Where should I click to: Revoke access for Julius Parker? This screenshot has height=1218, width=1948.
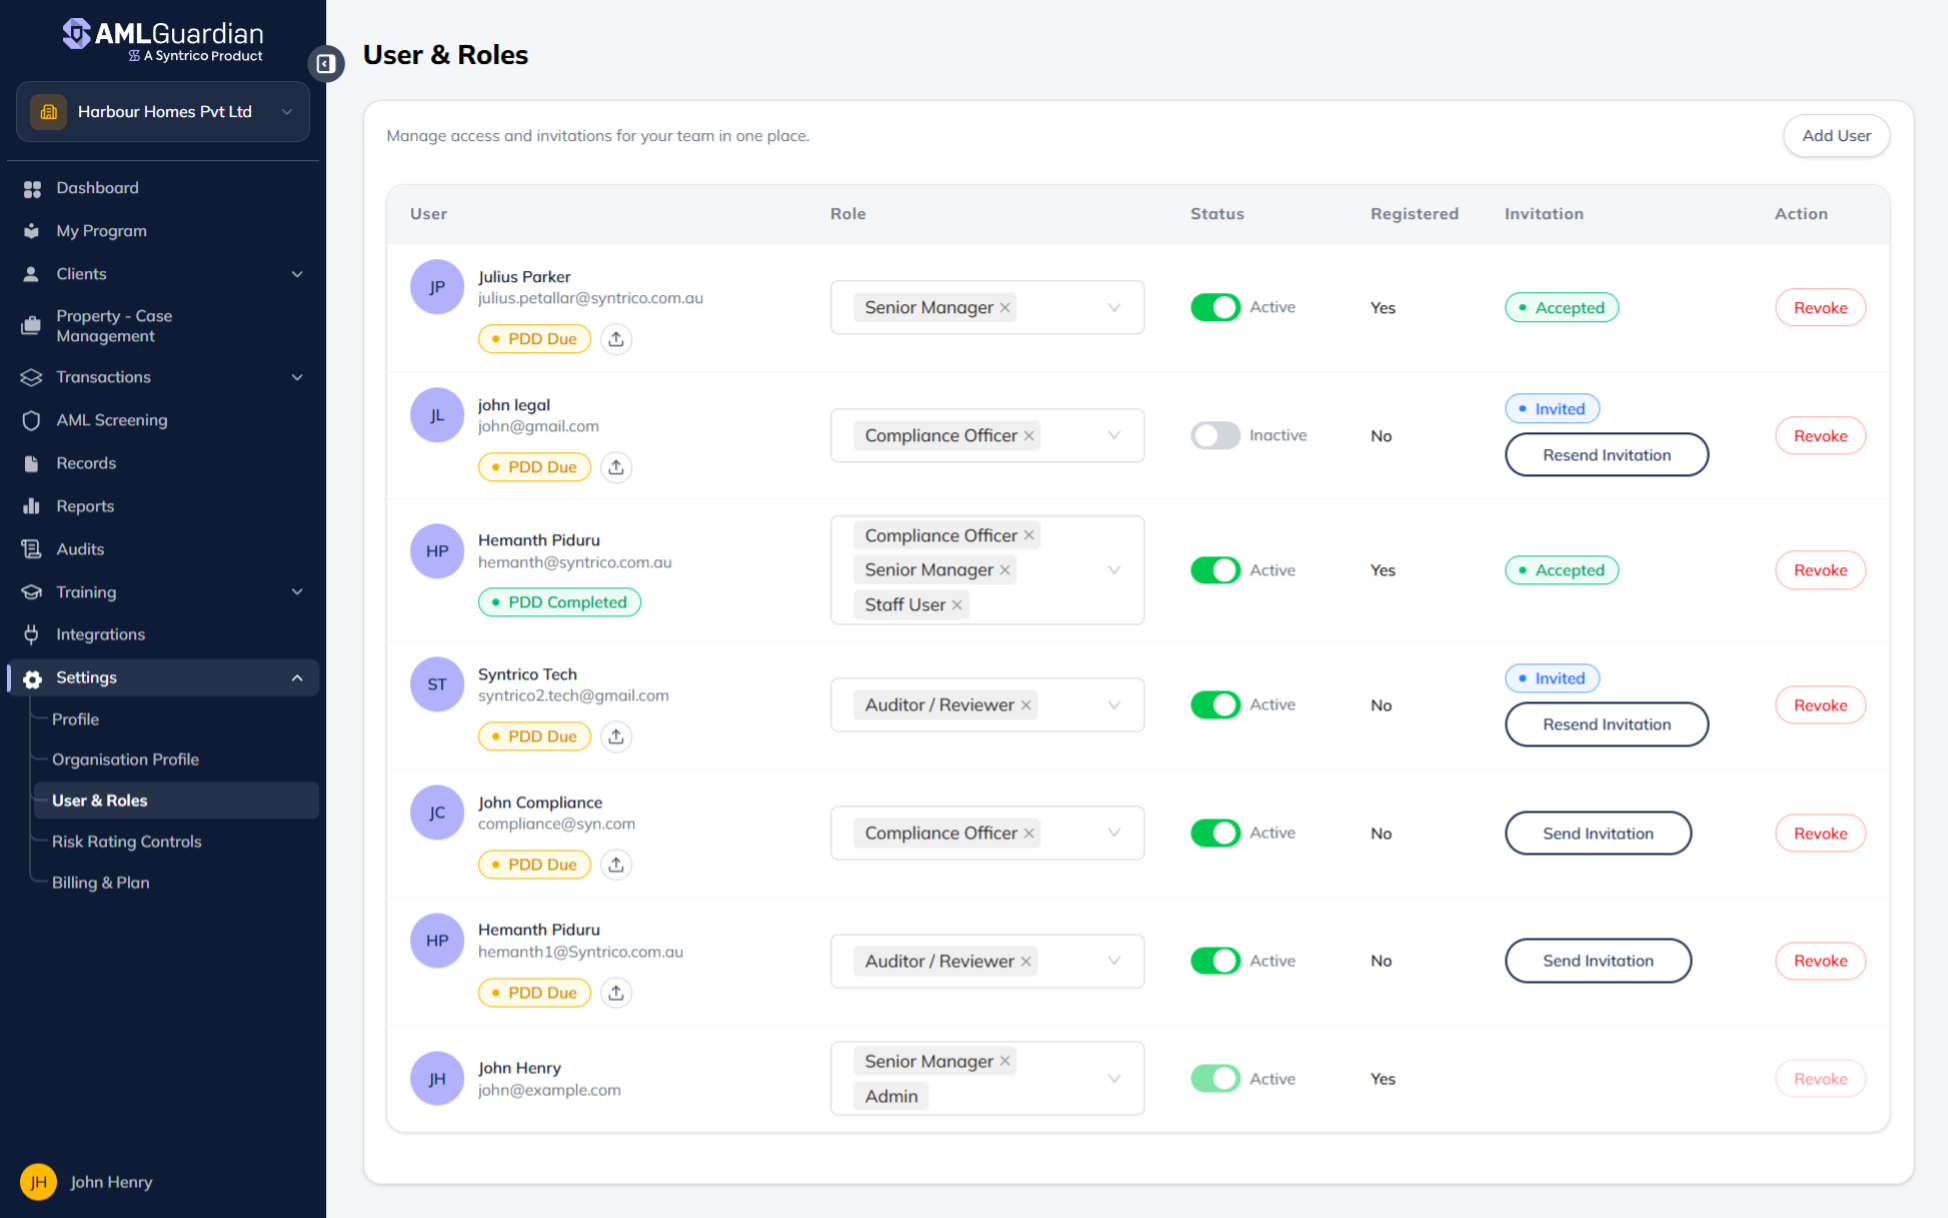click(x=1820, y=308)
